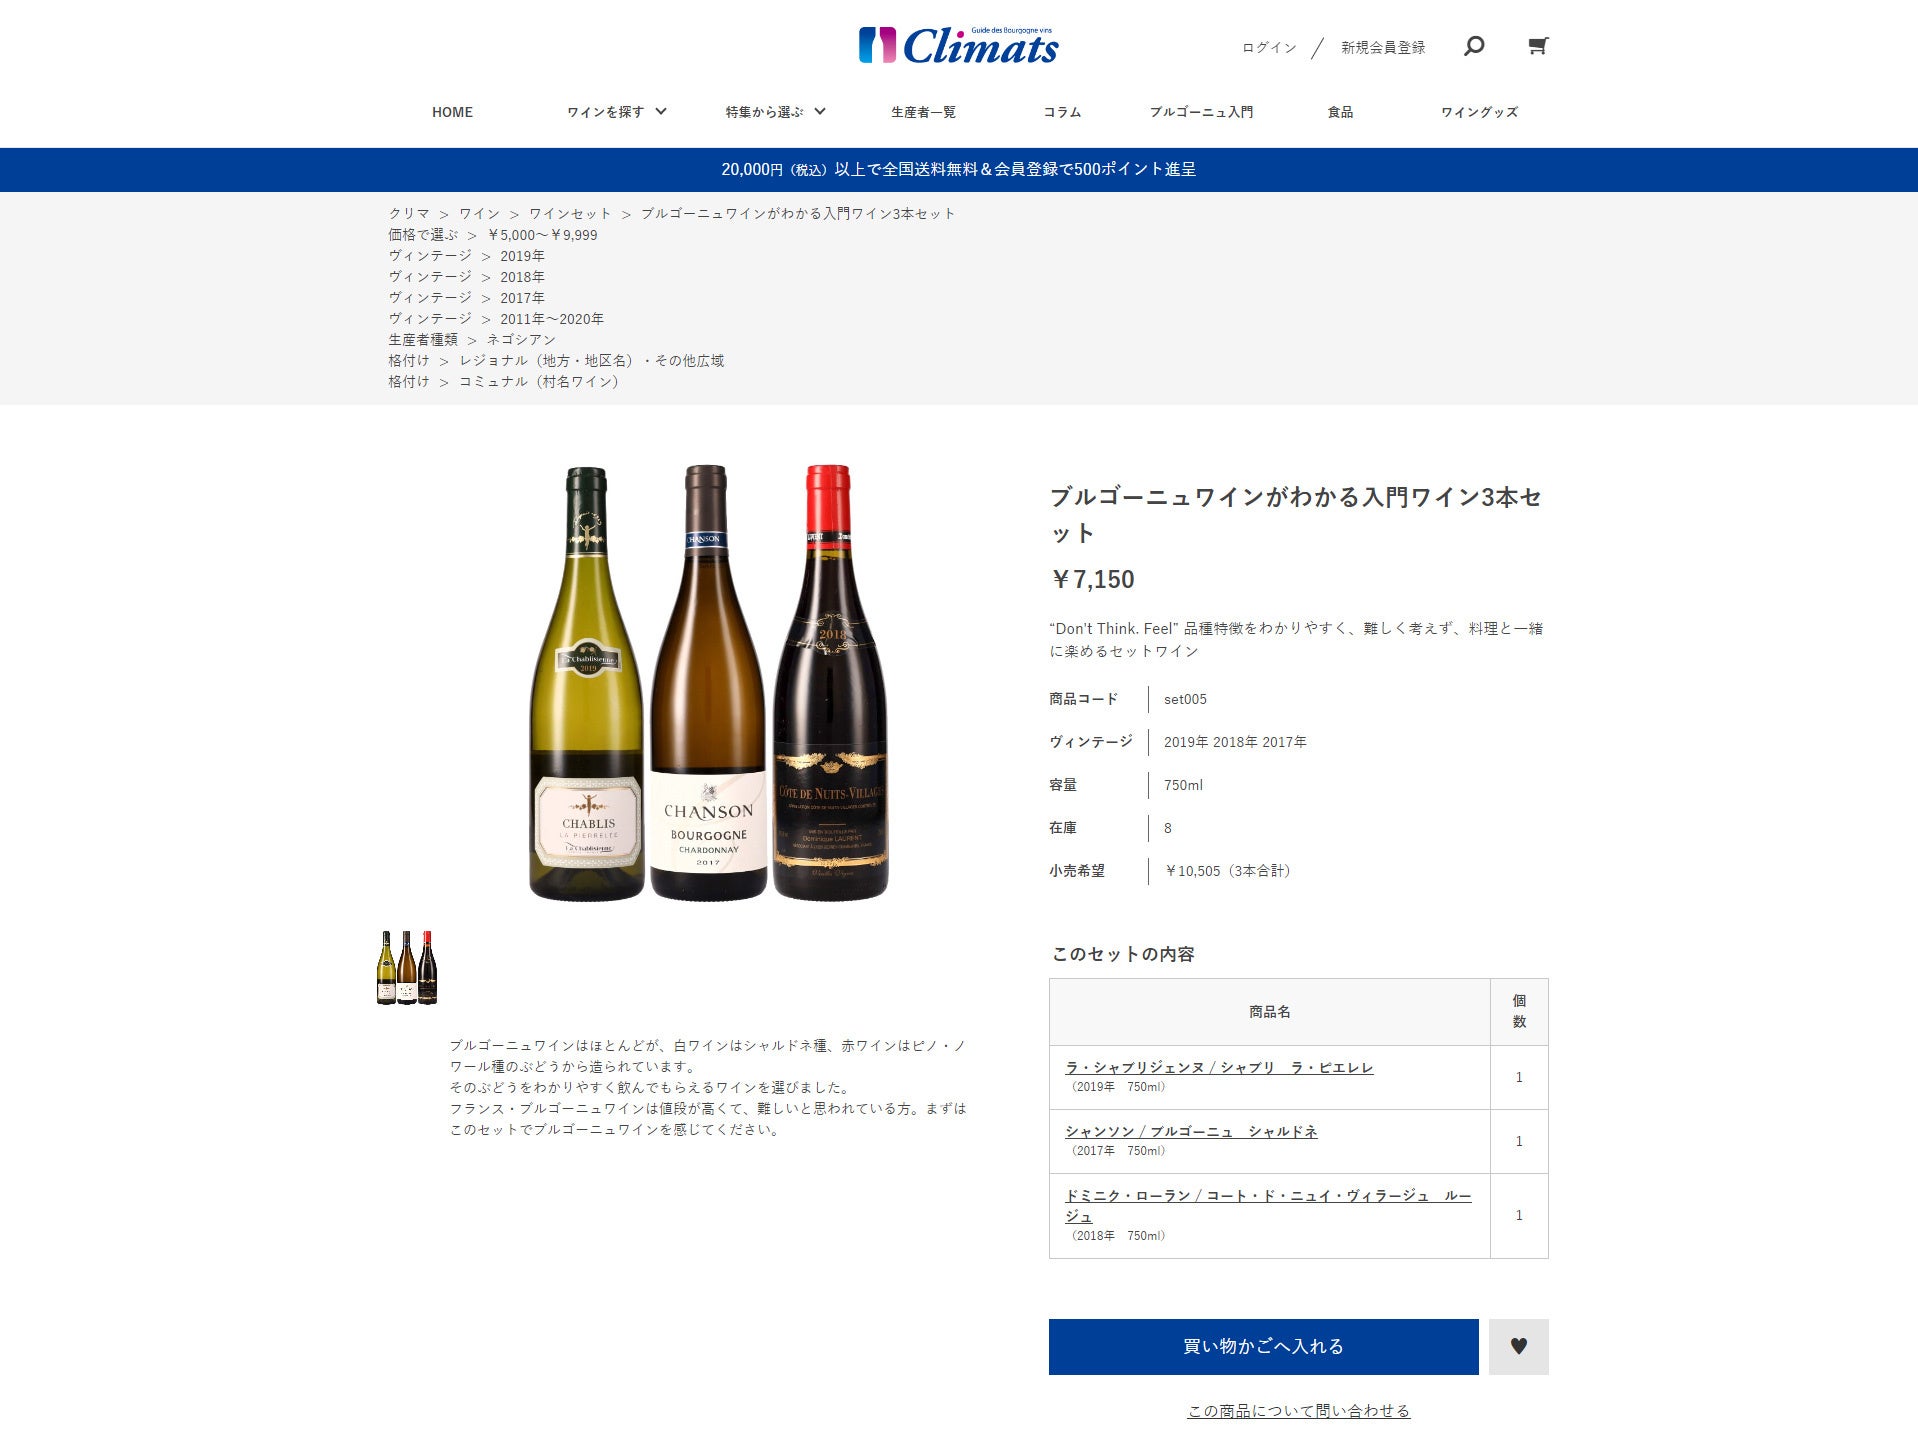1918x1439 pixels.
Task: Open the ドミニク・ローラン コート・ド・ニュイ link
Action: 1268,1205
